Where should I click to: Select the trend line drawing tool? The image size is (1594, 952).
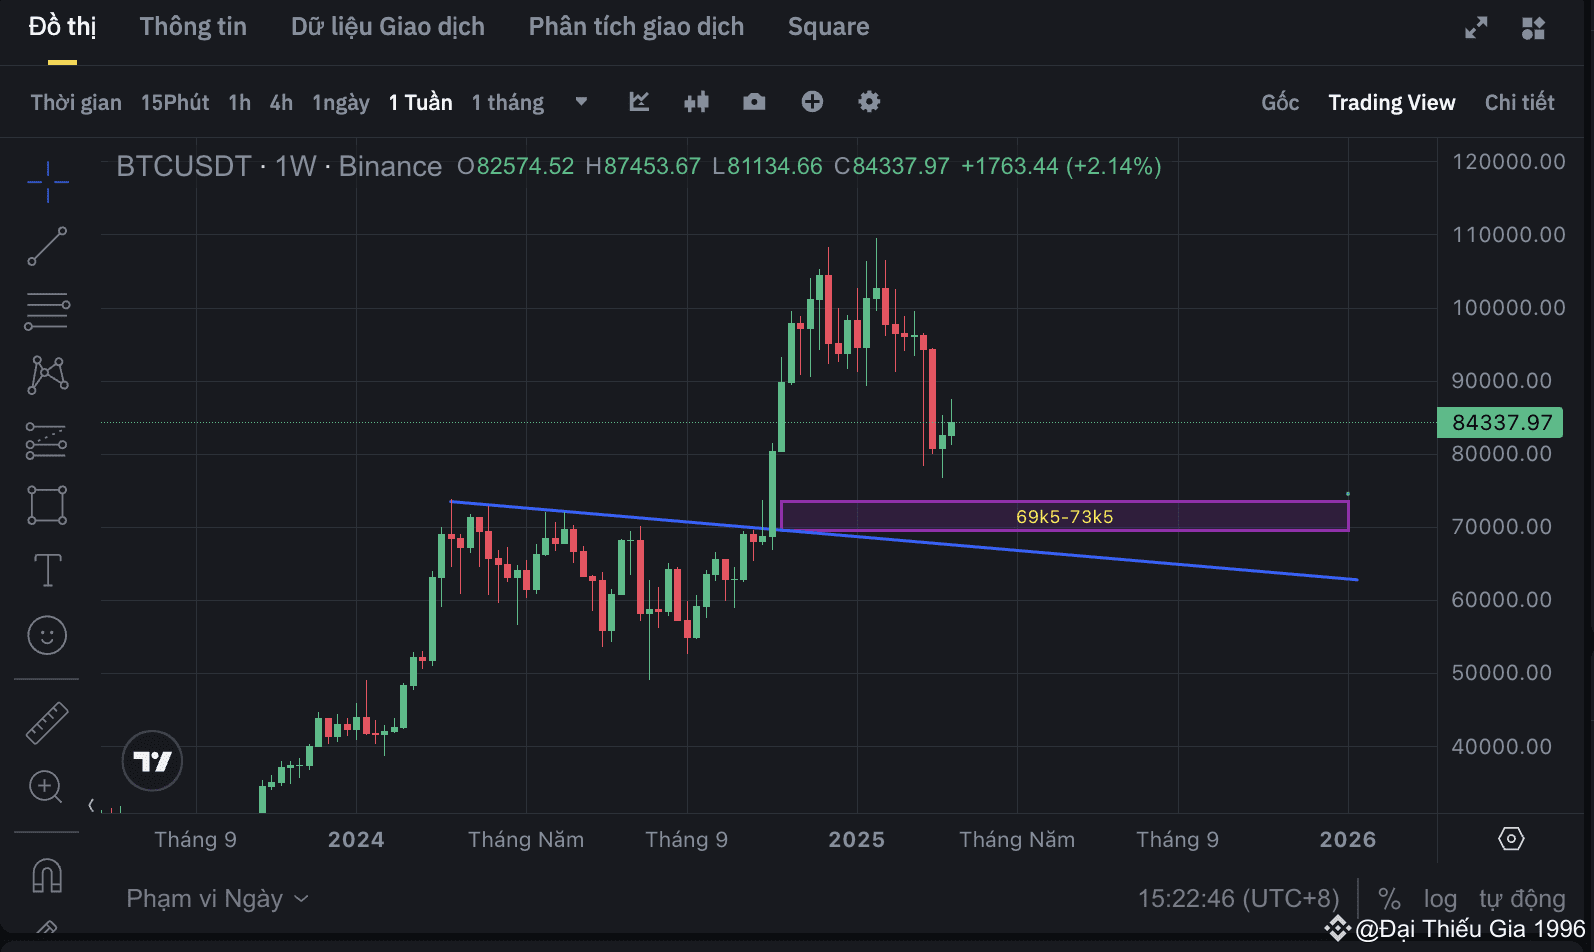click(x=47, y=246)
